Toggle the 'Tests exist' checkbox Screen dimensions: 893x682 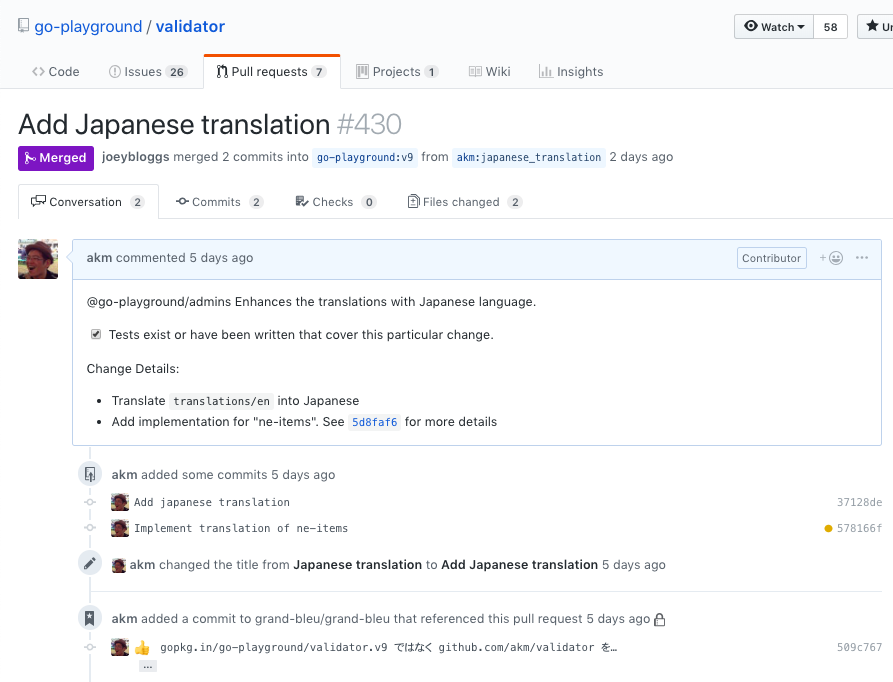pos(96,334)
